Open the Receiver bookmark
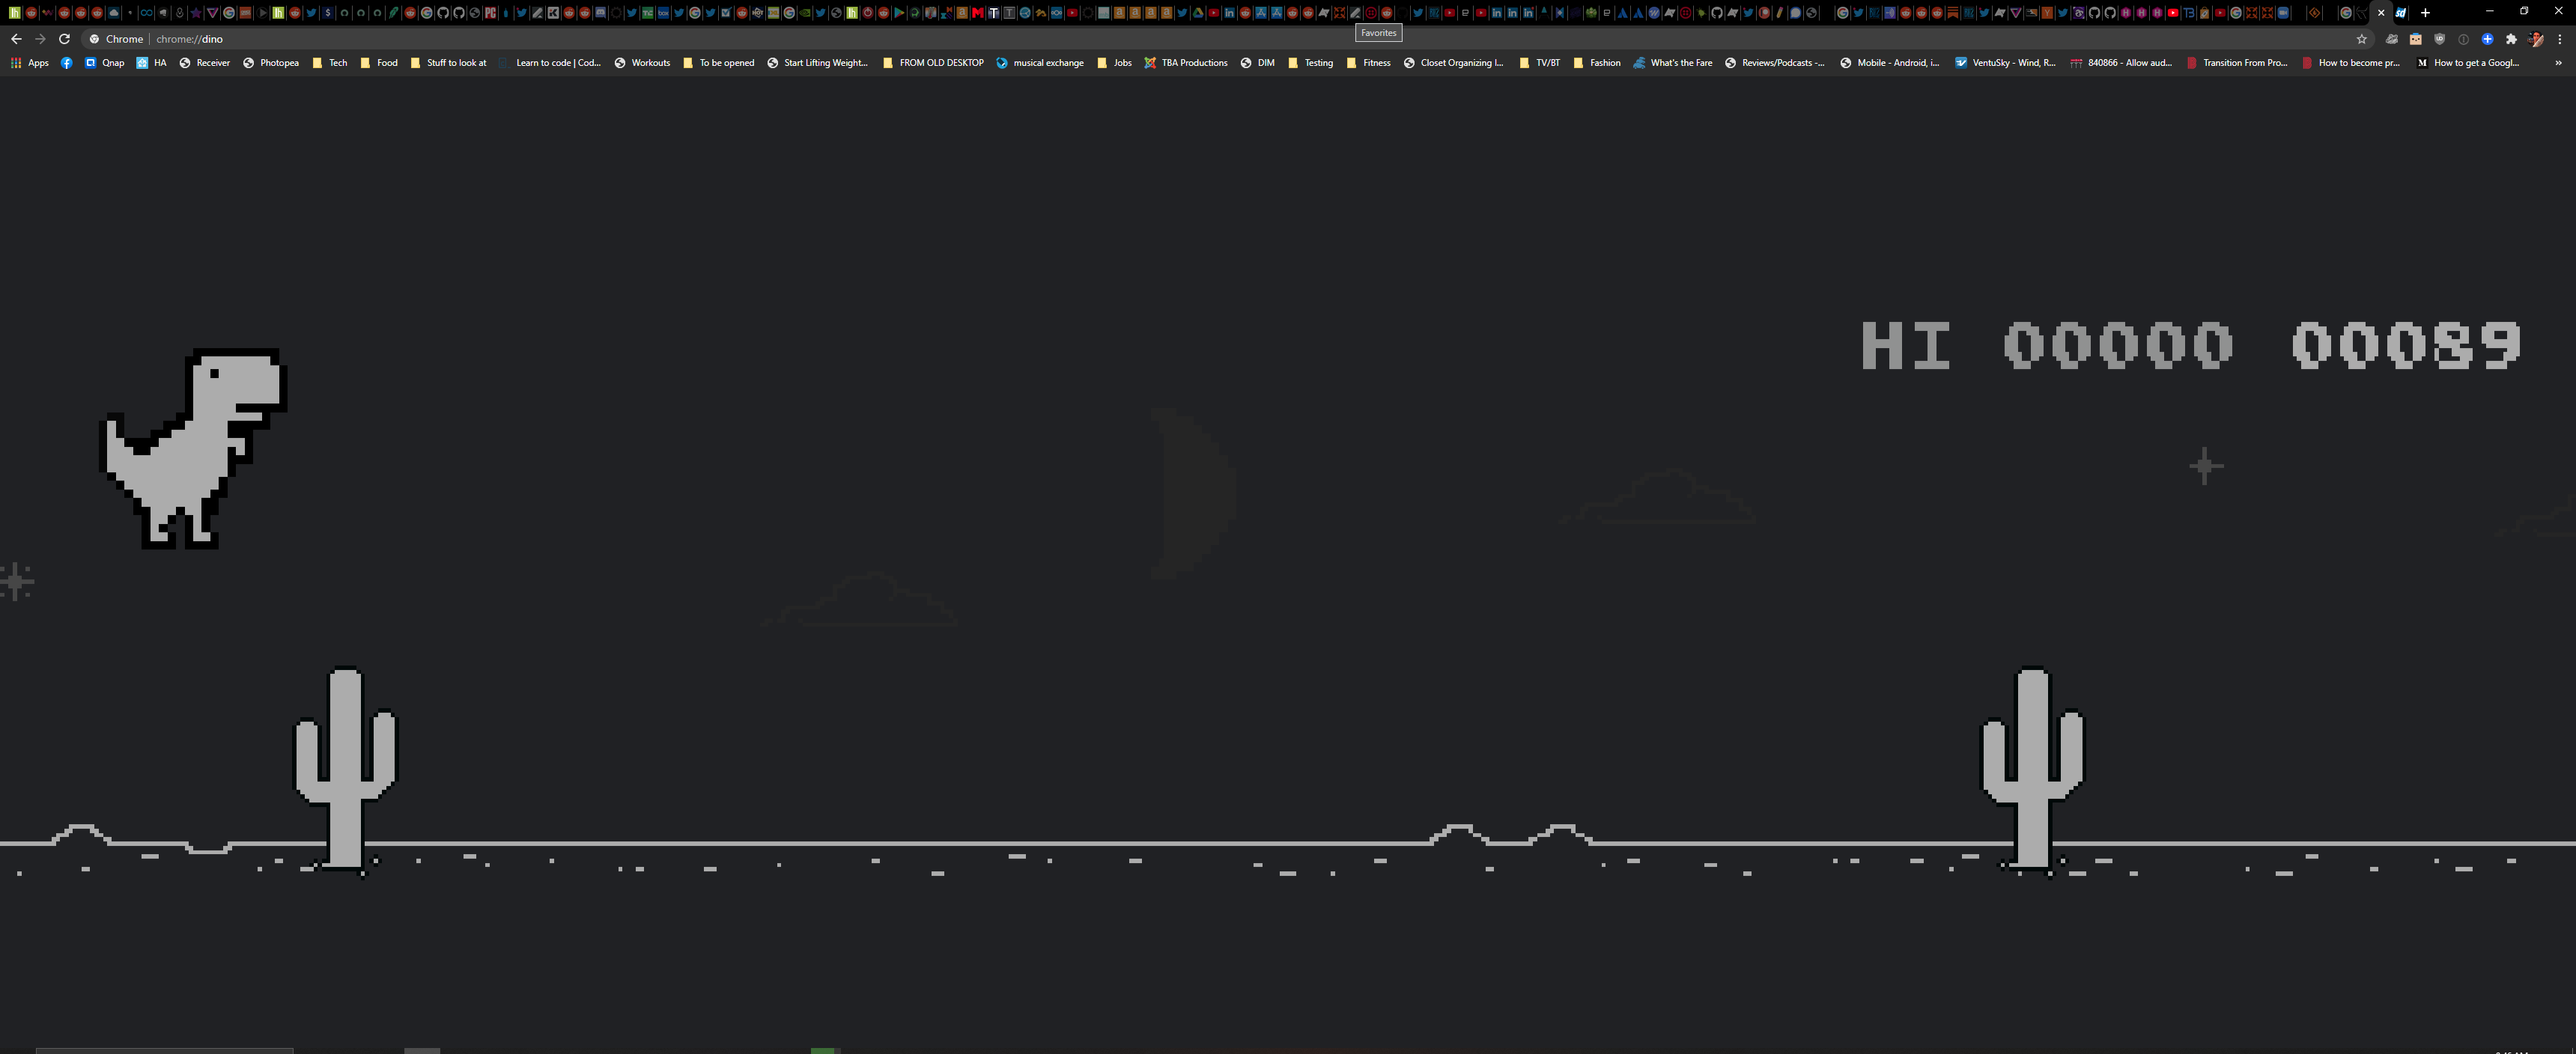Viewport: 2576px width, 1054px height. pyautogui.click(x=204, y=63)
